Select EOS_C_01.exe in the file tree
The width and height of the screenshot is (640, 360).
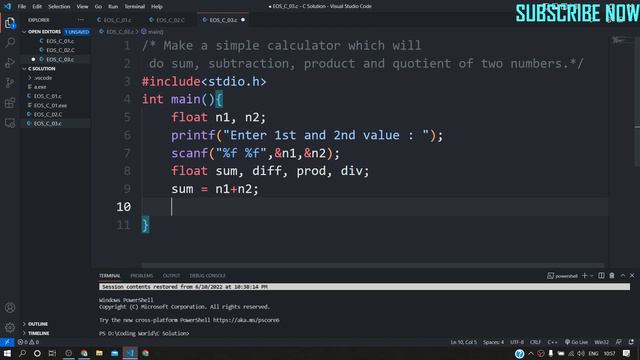(50, 105)
